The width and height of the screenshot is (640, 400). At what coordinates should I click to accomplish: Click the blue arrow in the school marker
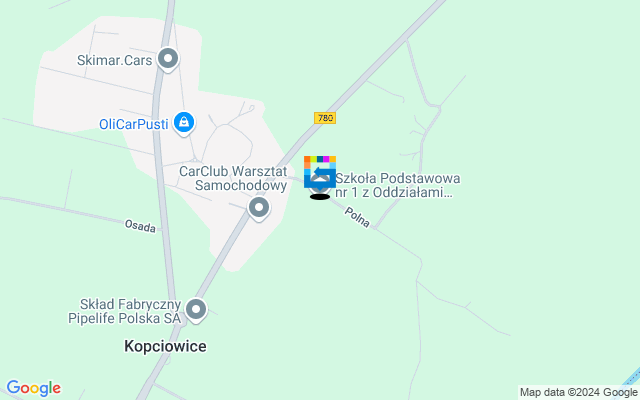[x=322, y=172]
